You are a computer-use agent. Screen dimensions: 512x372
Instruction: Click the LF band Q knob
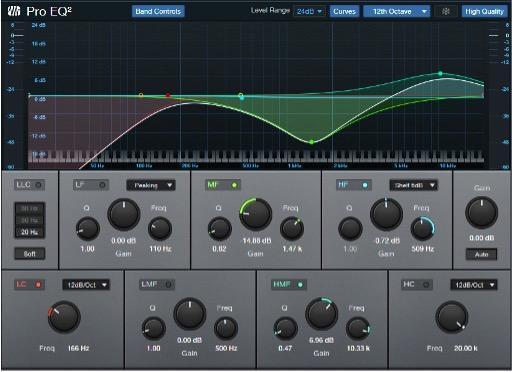[x=88, y=229]
